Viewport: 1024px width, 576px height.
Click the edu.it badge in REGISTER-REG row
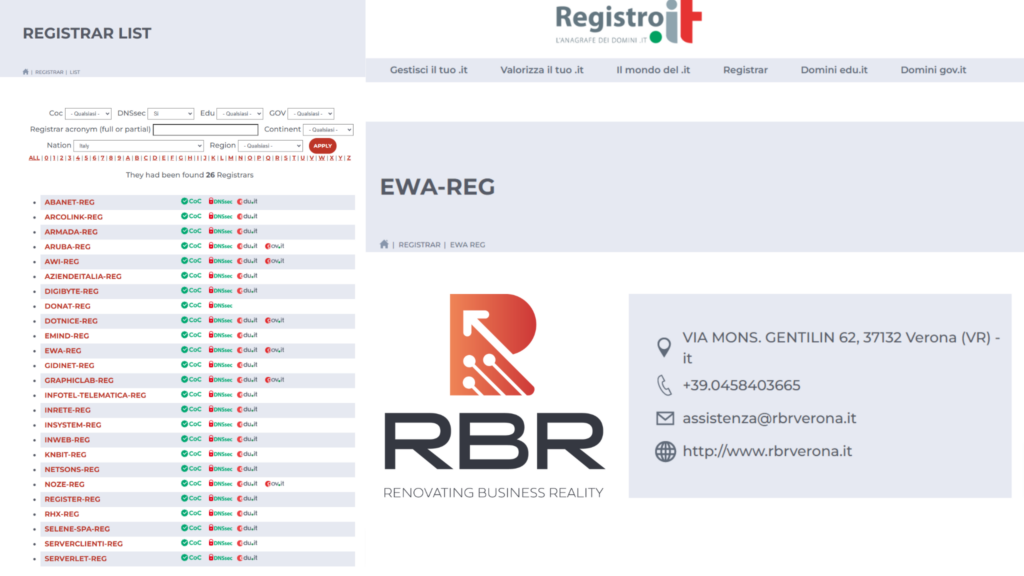point(248,498)
